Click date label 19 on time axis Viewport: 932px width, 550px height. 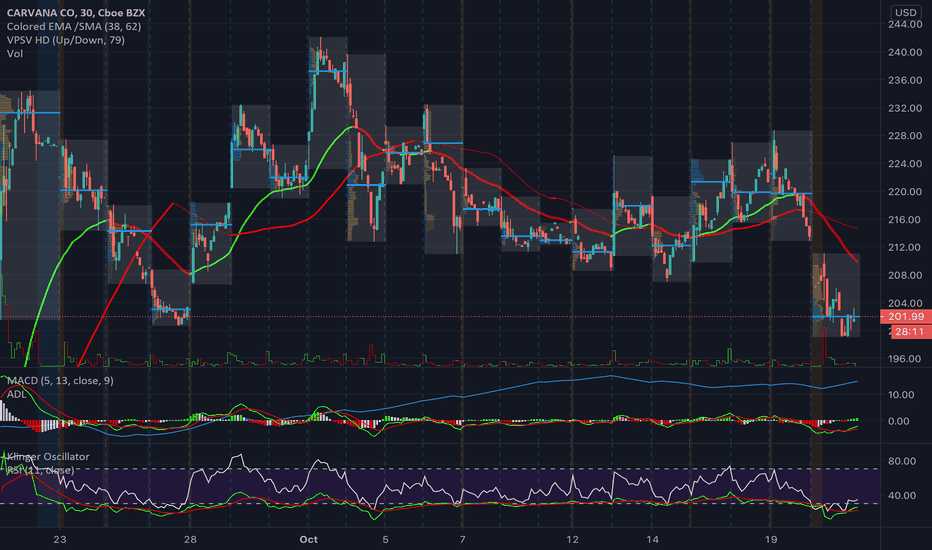click(771, 540)
